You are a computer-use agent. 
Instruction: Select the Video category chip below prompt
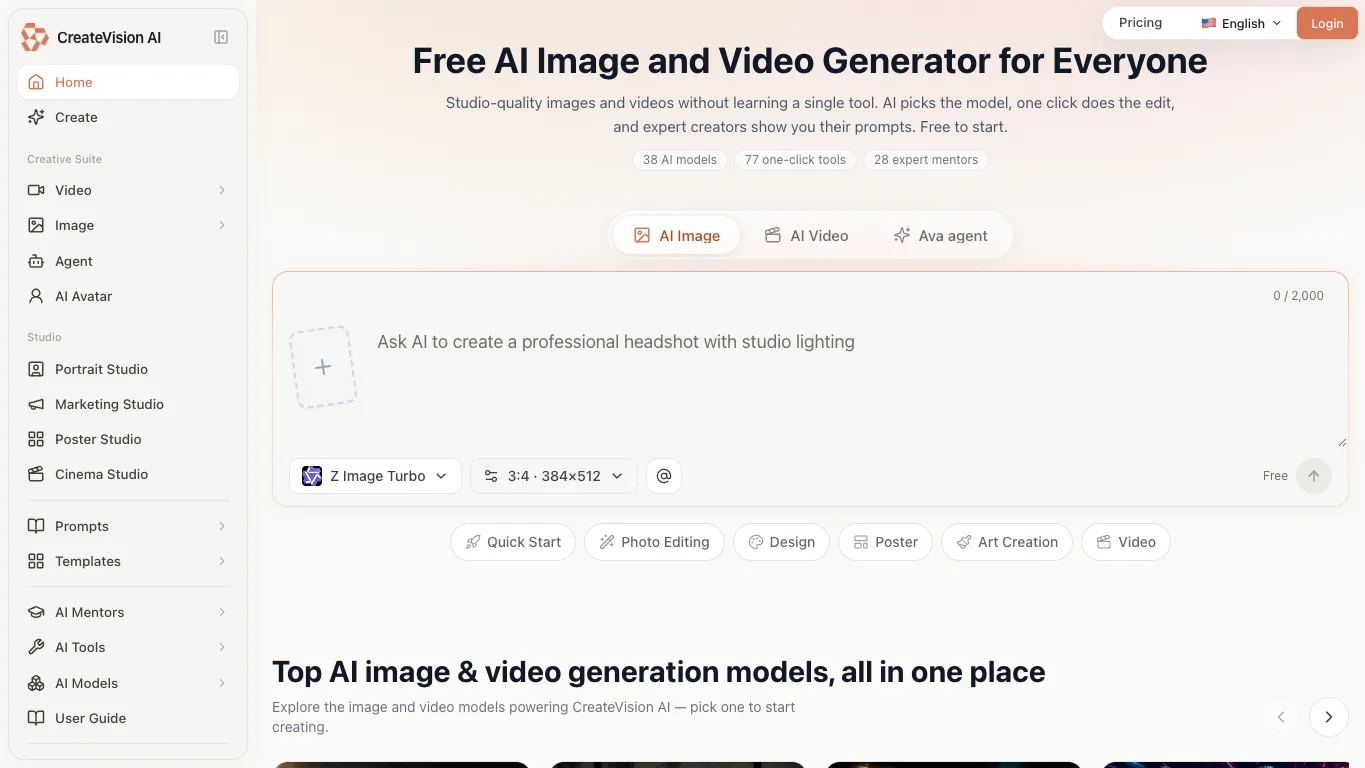tap(1126, 542)
